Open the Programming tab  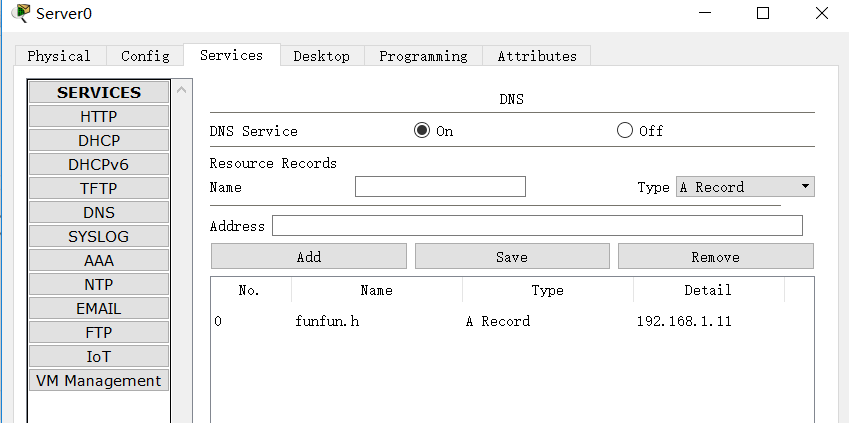(x=423, y=56)
